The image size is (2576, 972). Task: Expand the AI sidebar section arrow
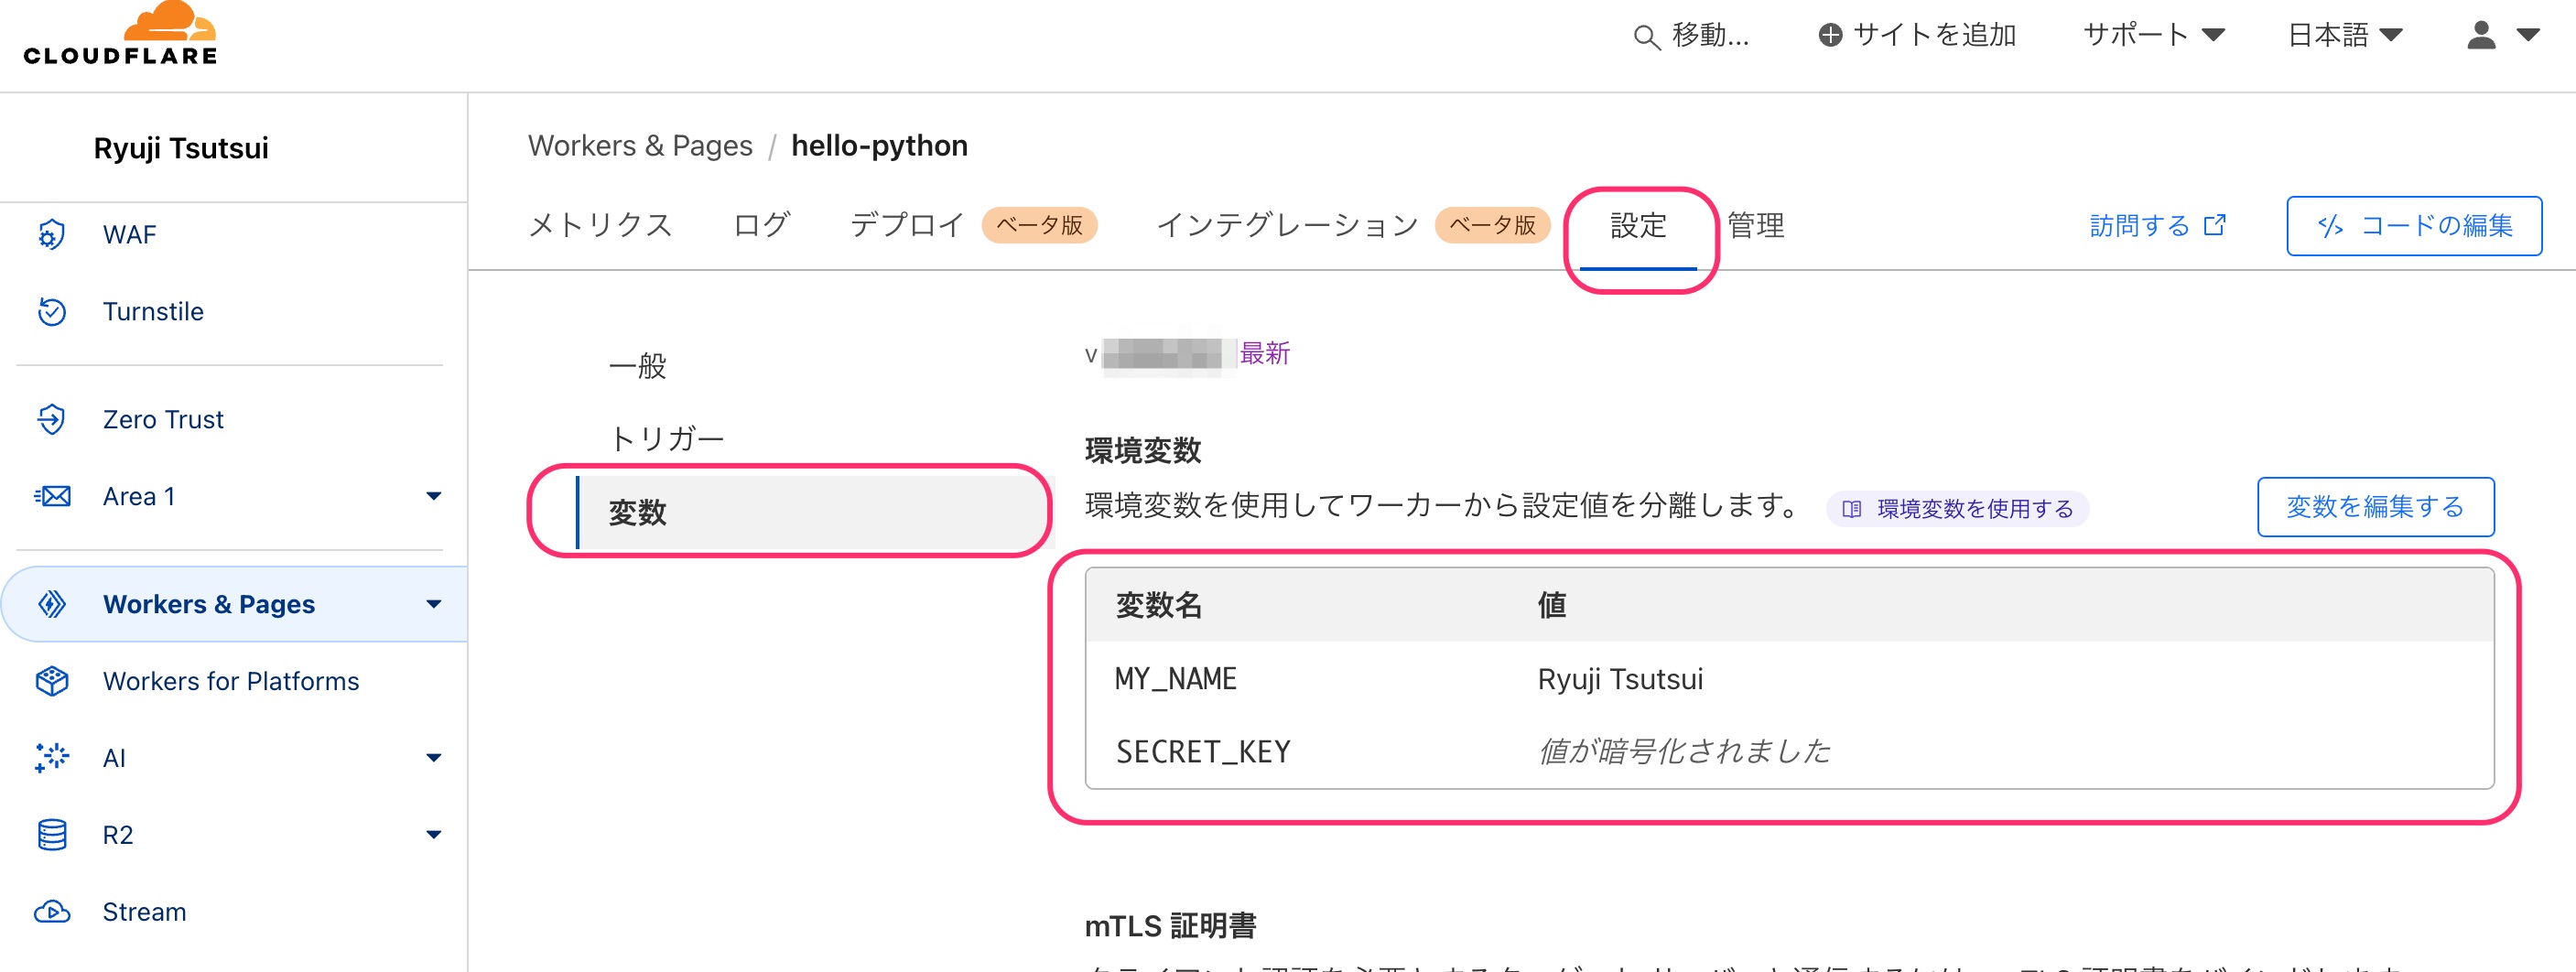point(433,758)
